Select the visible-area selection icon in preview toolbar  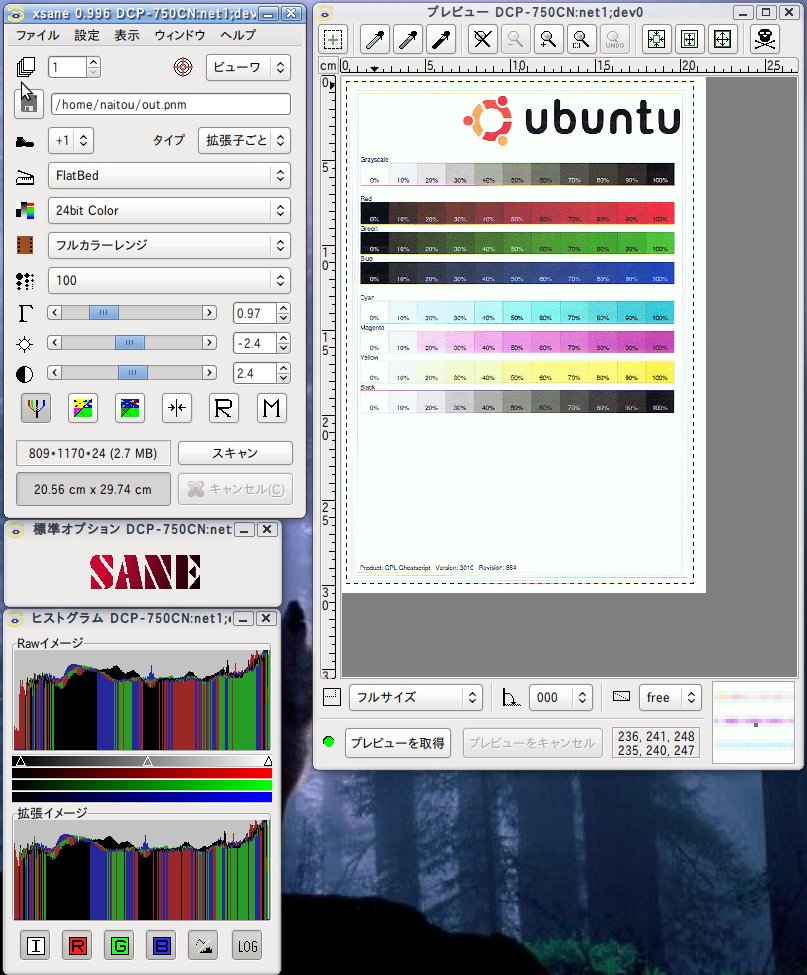coord(333,40)
